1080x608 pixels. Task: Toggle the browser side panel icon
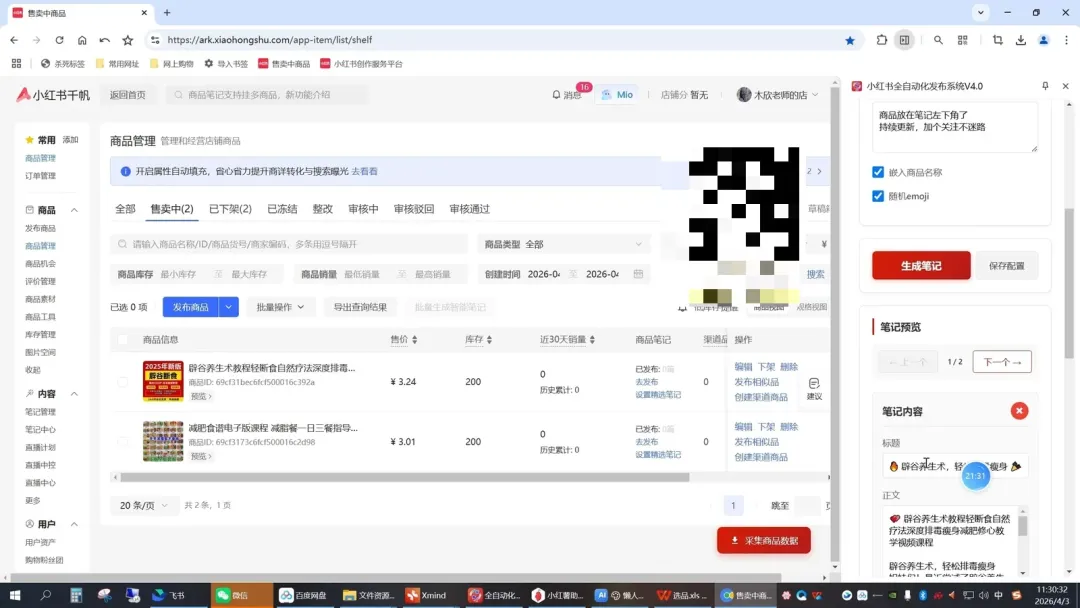[904, 40]
